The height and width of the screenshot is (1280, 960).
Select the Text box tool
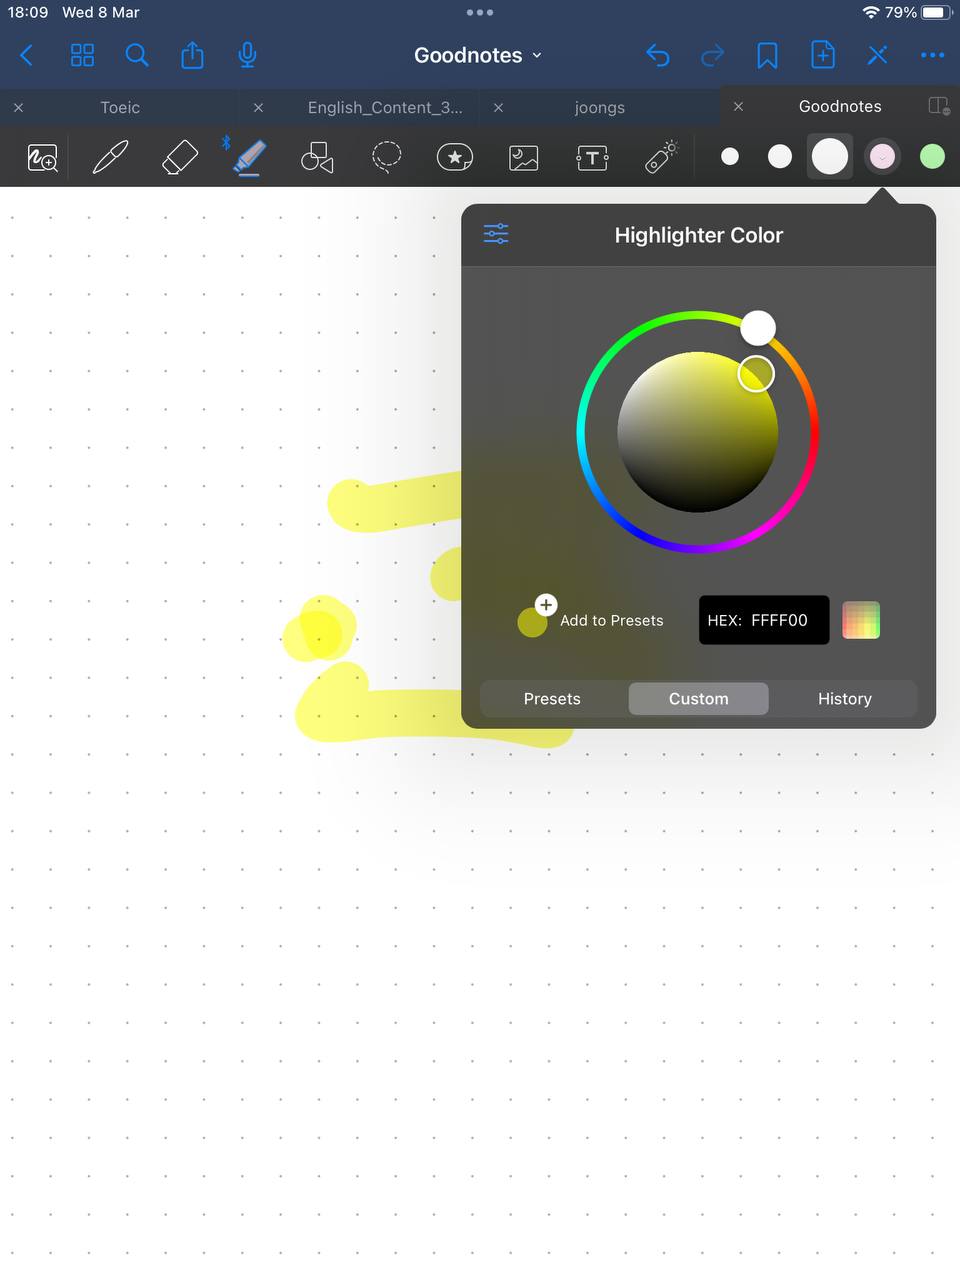pyautogui.click(x=592, y=157)
